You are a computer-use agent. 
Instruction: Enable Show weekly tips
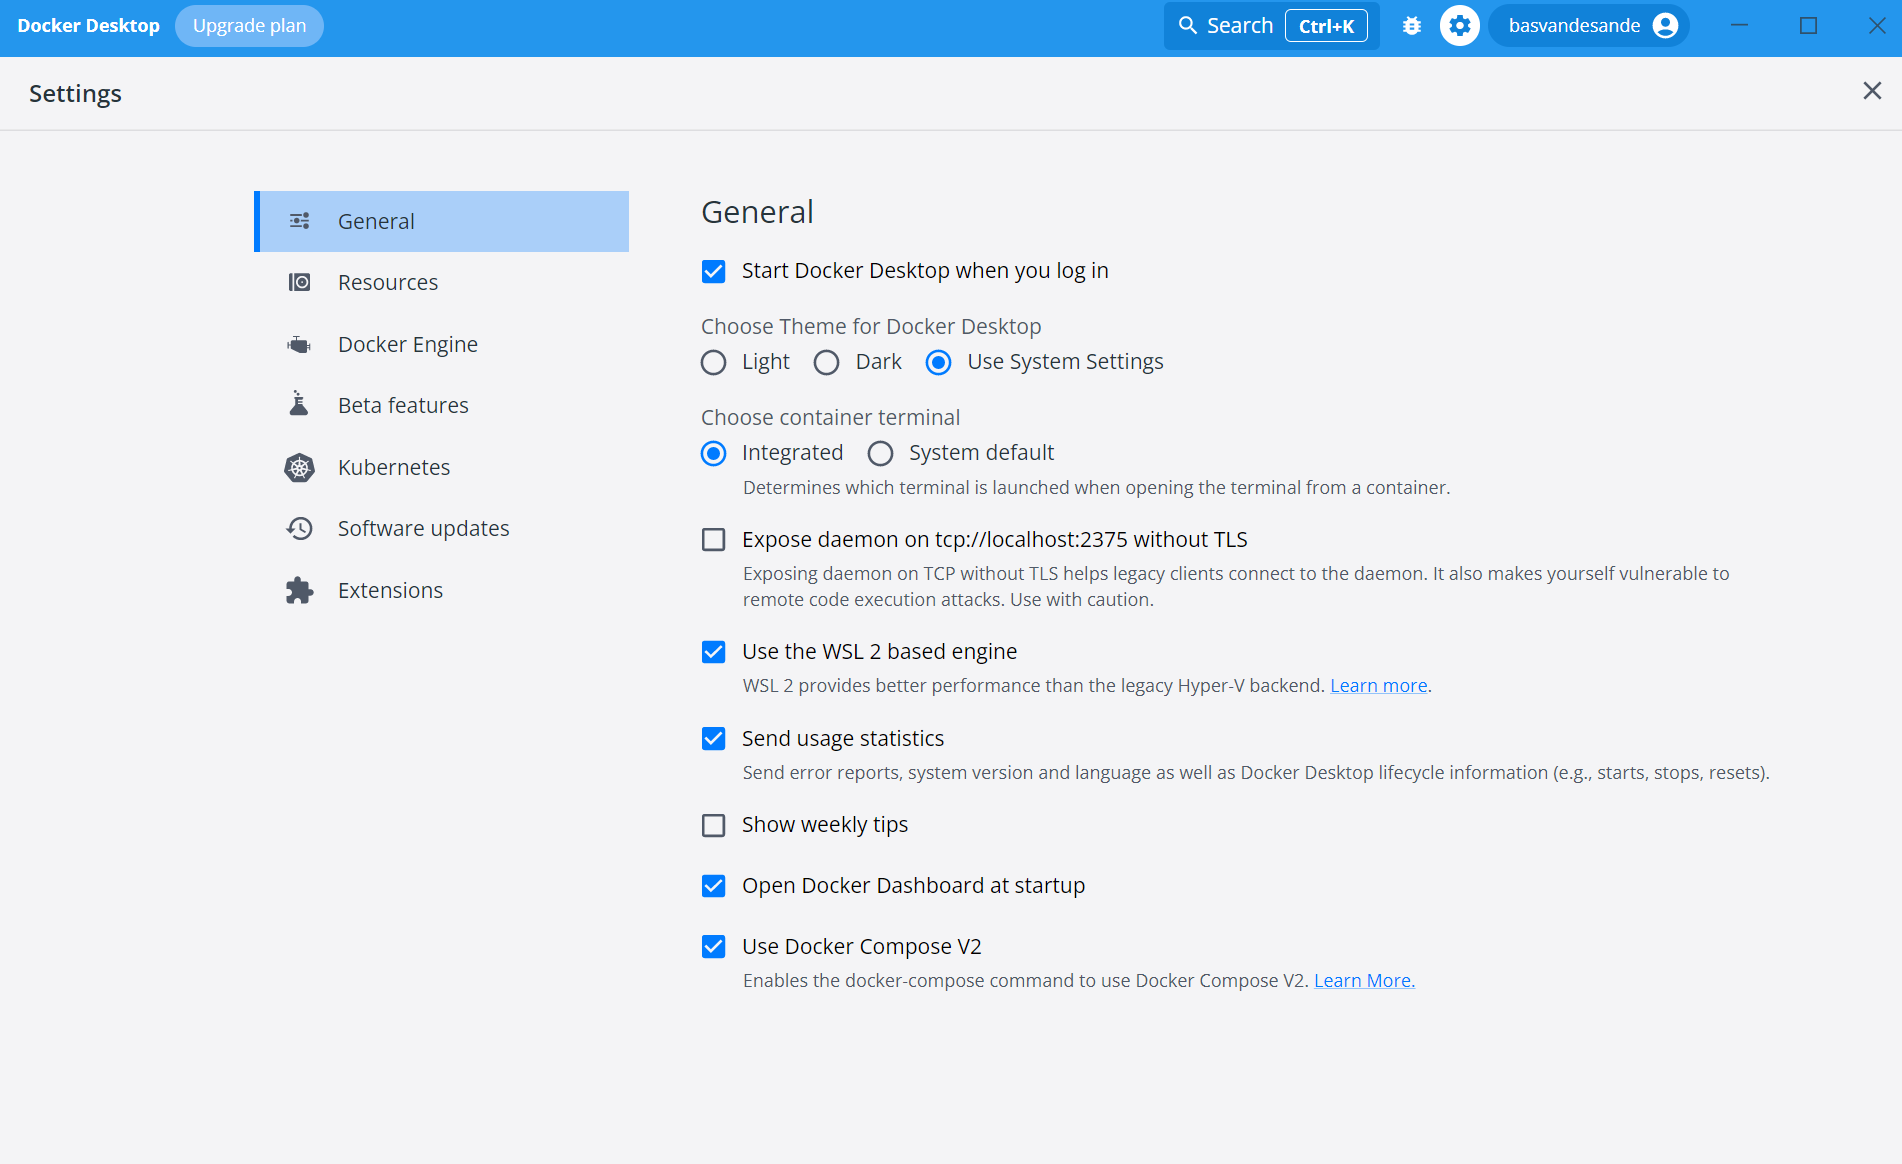pos(713,825)
